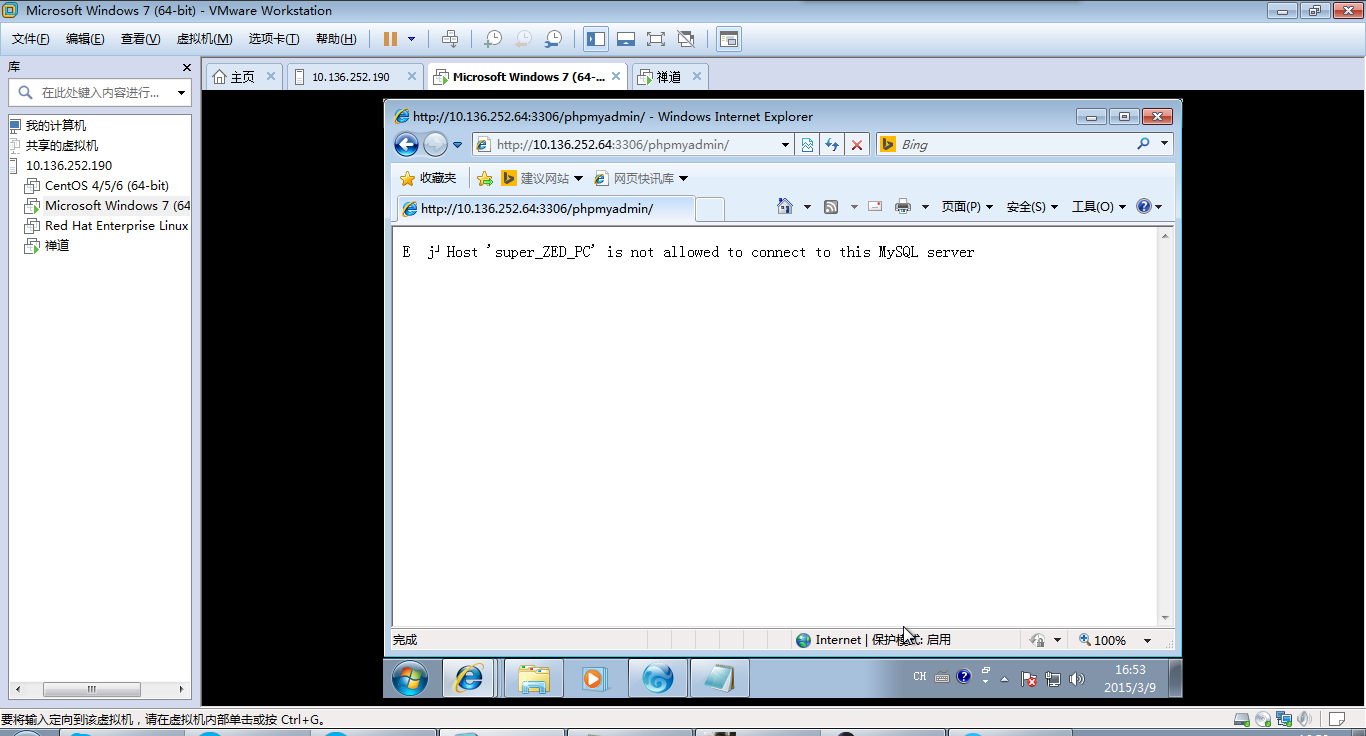
Task: Click the IE address bar URL
Action: click(x=613, y=145)
